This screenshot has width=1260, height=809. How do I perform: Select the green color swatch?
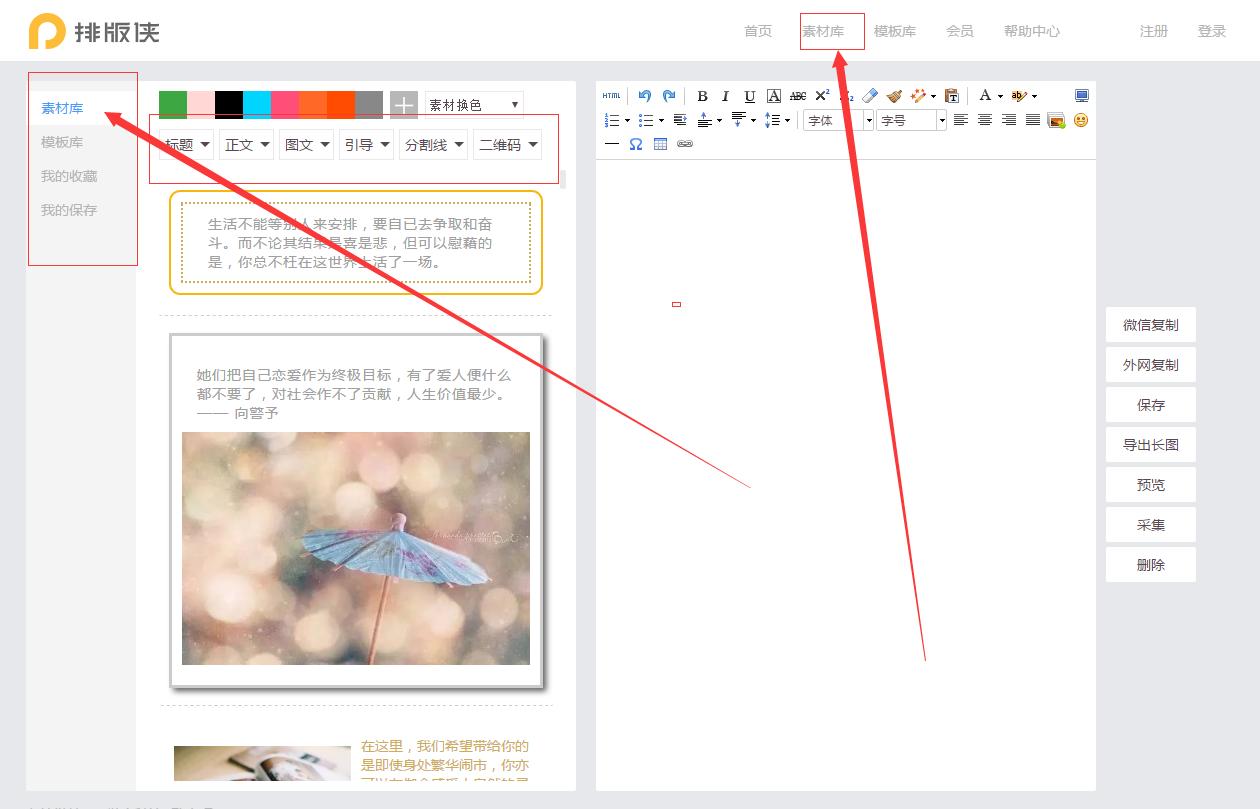[172, 103]
